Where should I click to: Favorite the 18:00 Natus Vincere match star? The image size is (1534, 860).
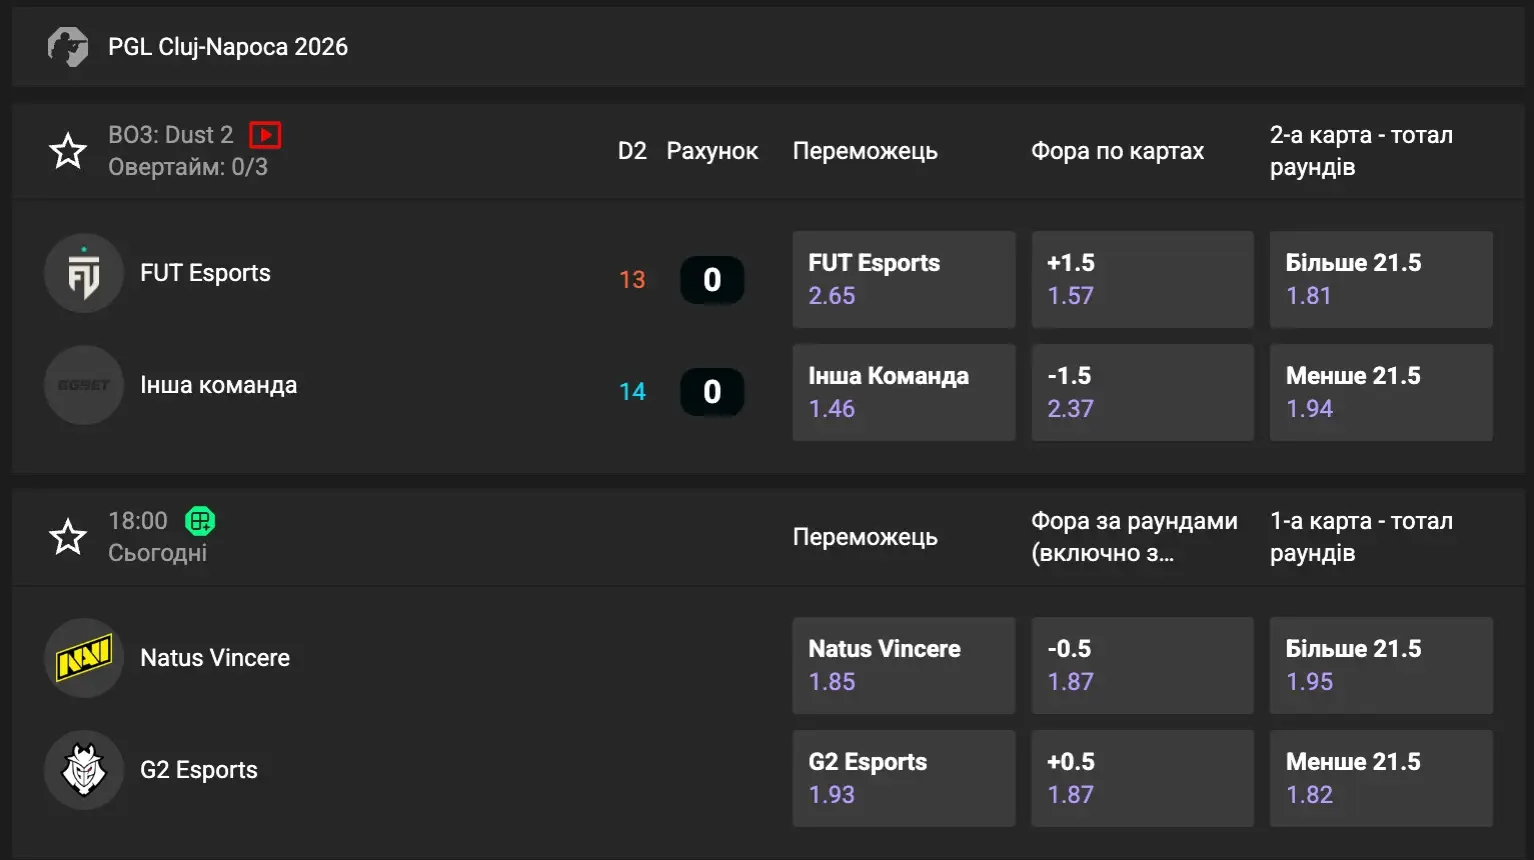point(68,537)
